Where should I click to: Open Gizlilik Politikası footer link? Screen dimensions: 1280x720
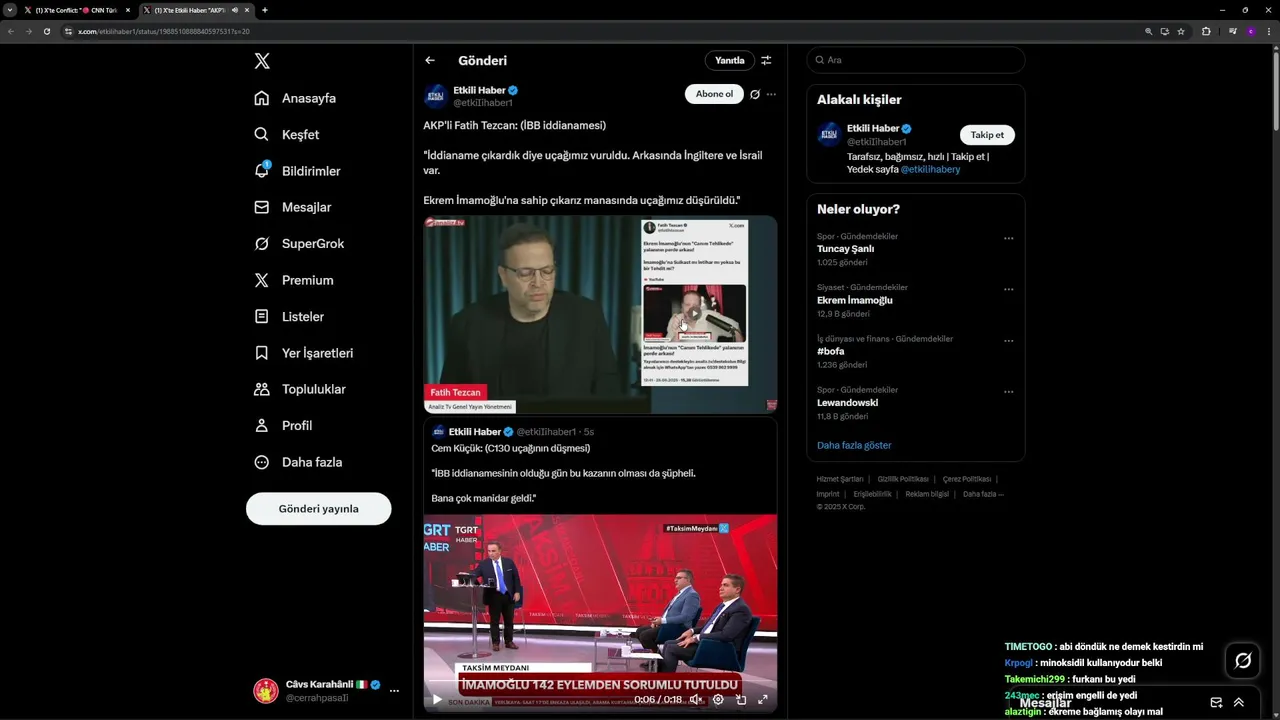(x=903, y=479)
